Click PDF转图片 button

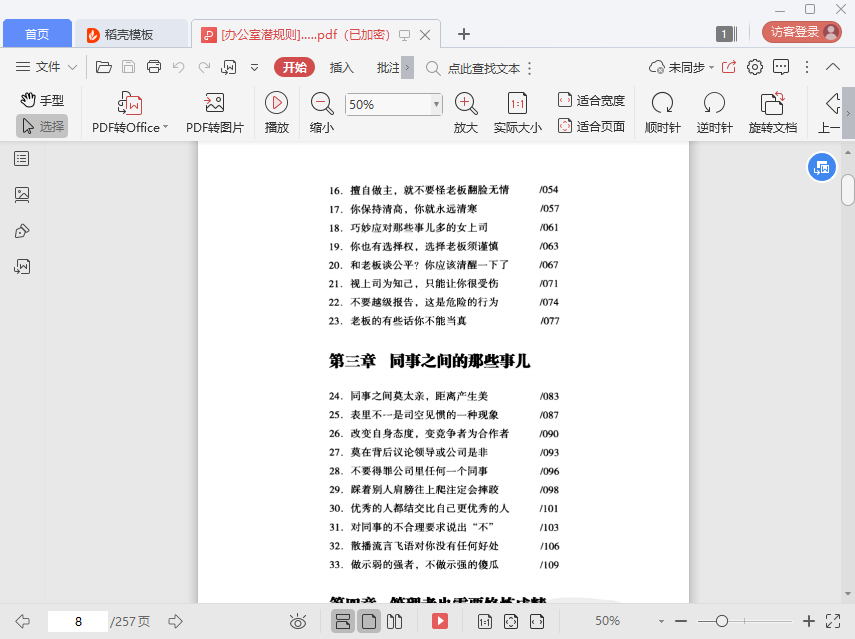tap(215, 113)
